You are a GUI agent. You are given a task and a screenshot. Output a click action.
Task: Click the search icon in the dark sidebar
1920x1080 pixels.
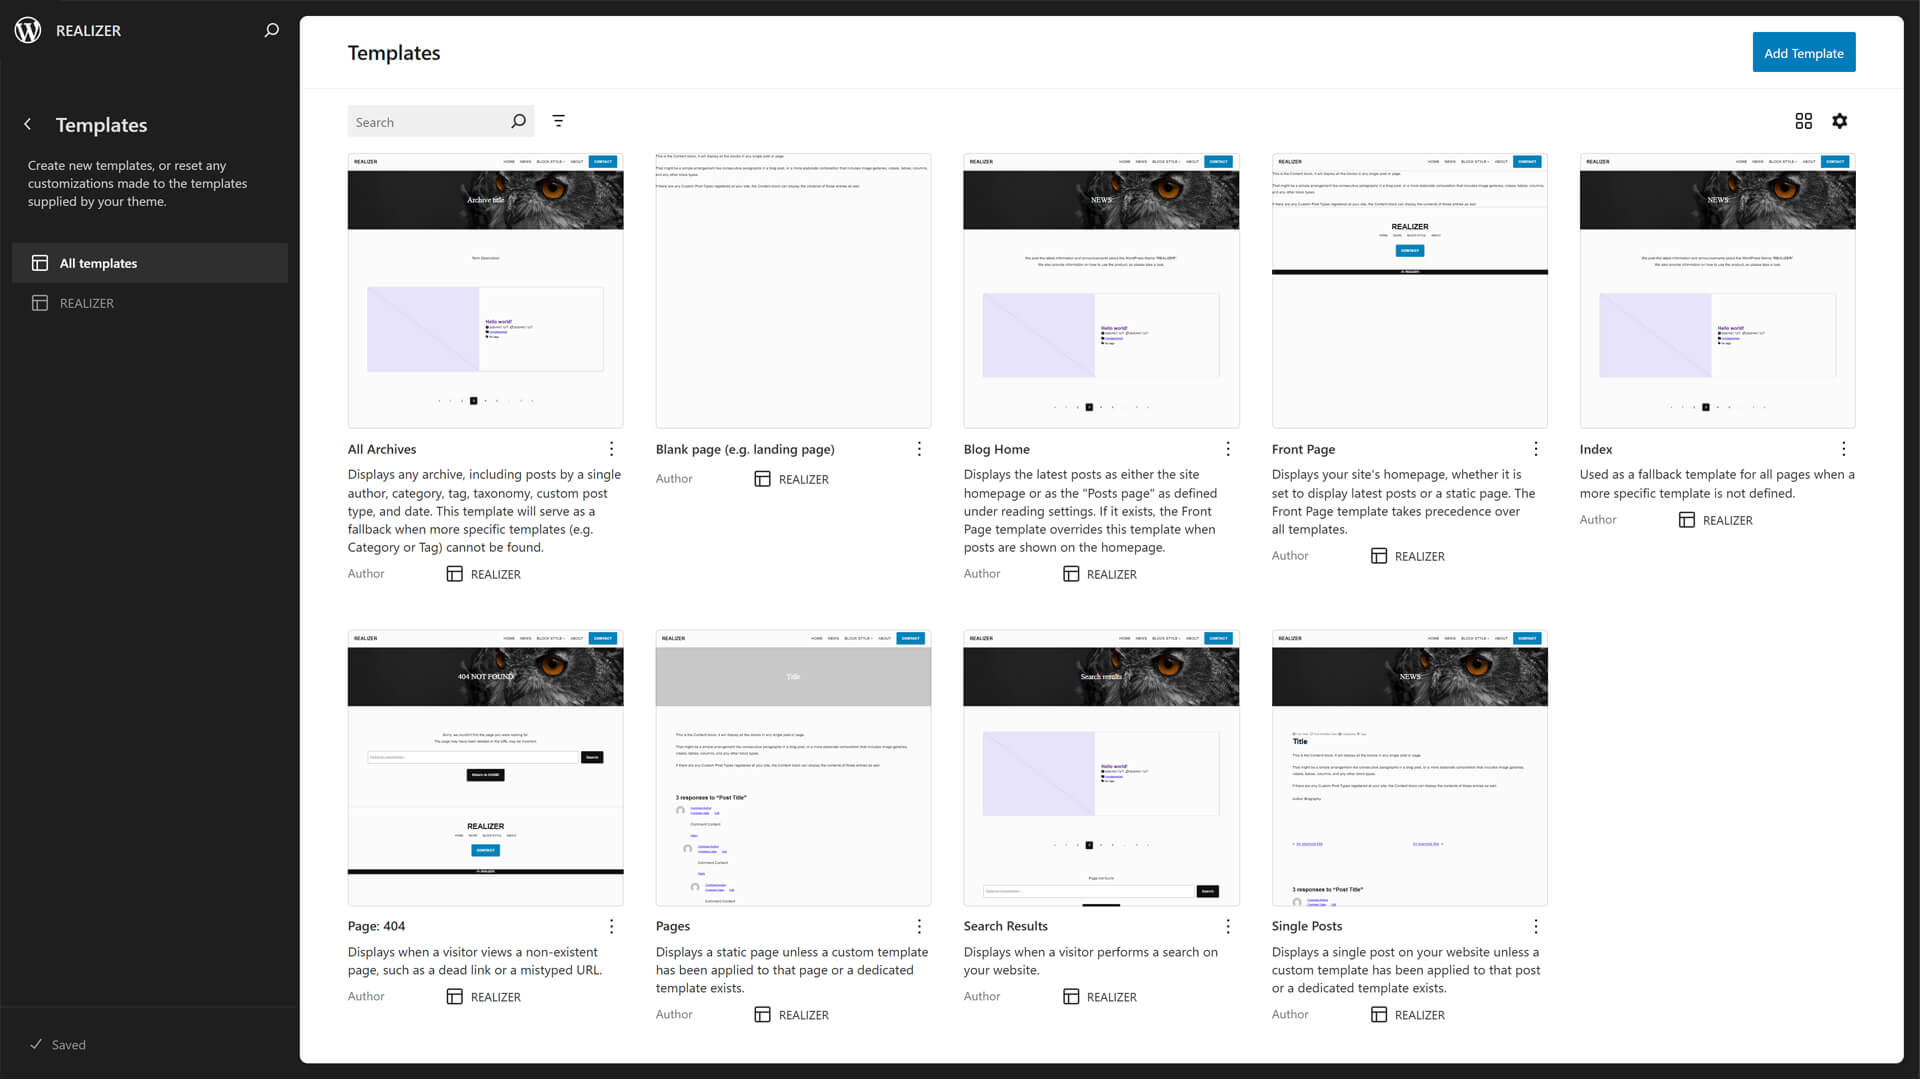tap(270, 30)
